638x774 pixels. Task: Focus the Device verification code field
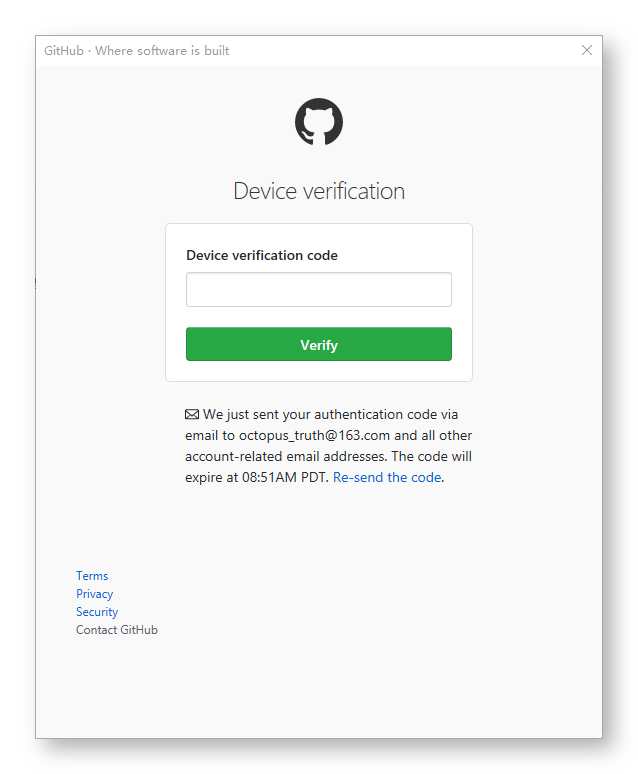[319, 290]
